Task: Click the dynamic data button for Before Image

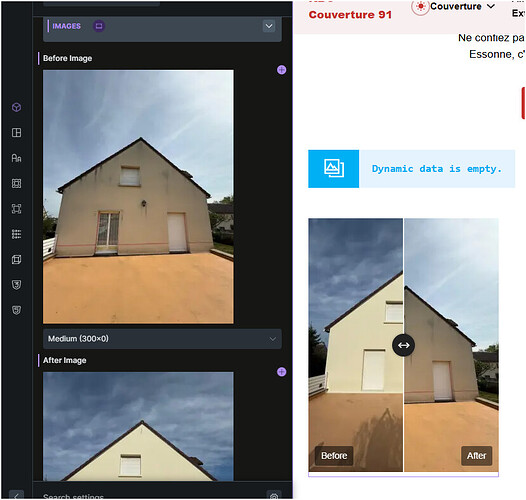Action: click(281, 70)
